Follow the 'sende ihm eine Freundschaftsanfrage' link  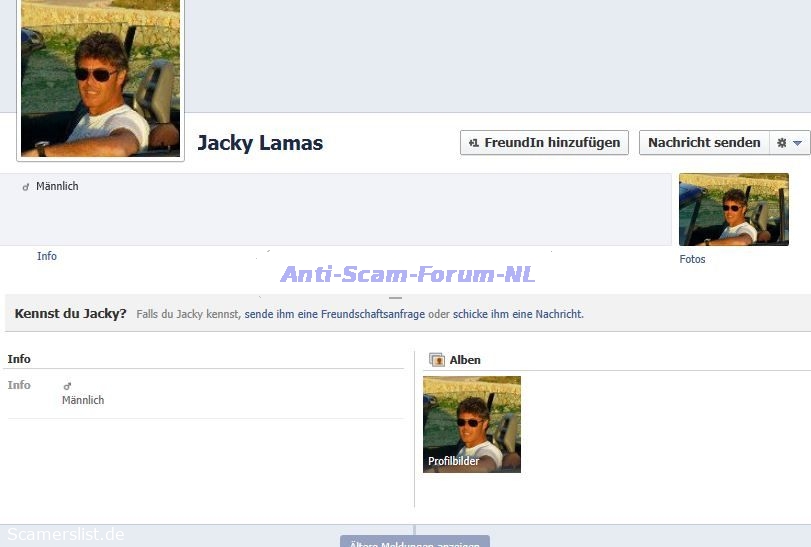(334, 314)
